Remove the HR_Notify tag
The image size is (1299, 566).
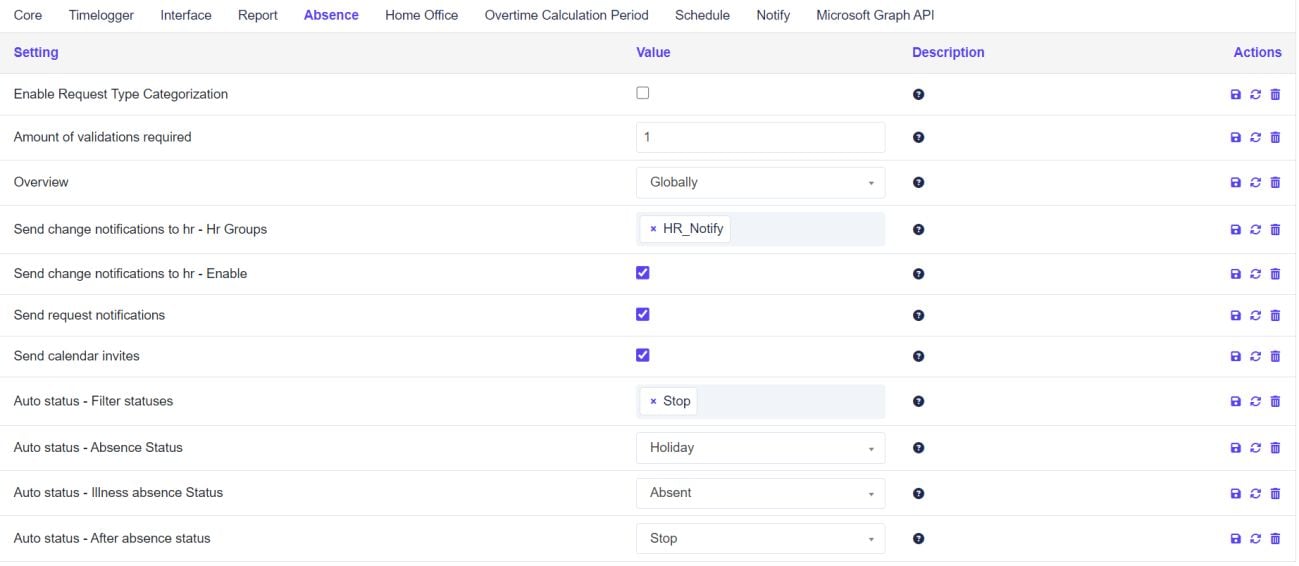[x=653, y=230]
